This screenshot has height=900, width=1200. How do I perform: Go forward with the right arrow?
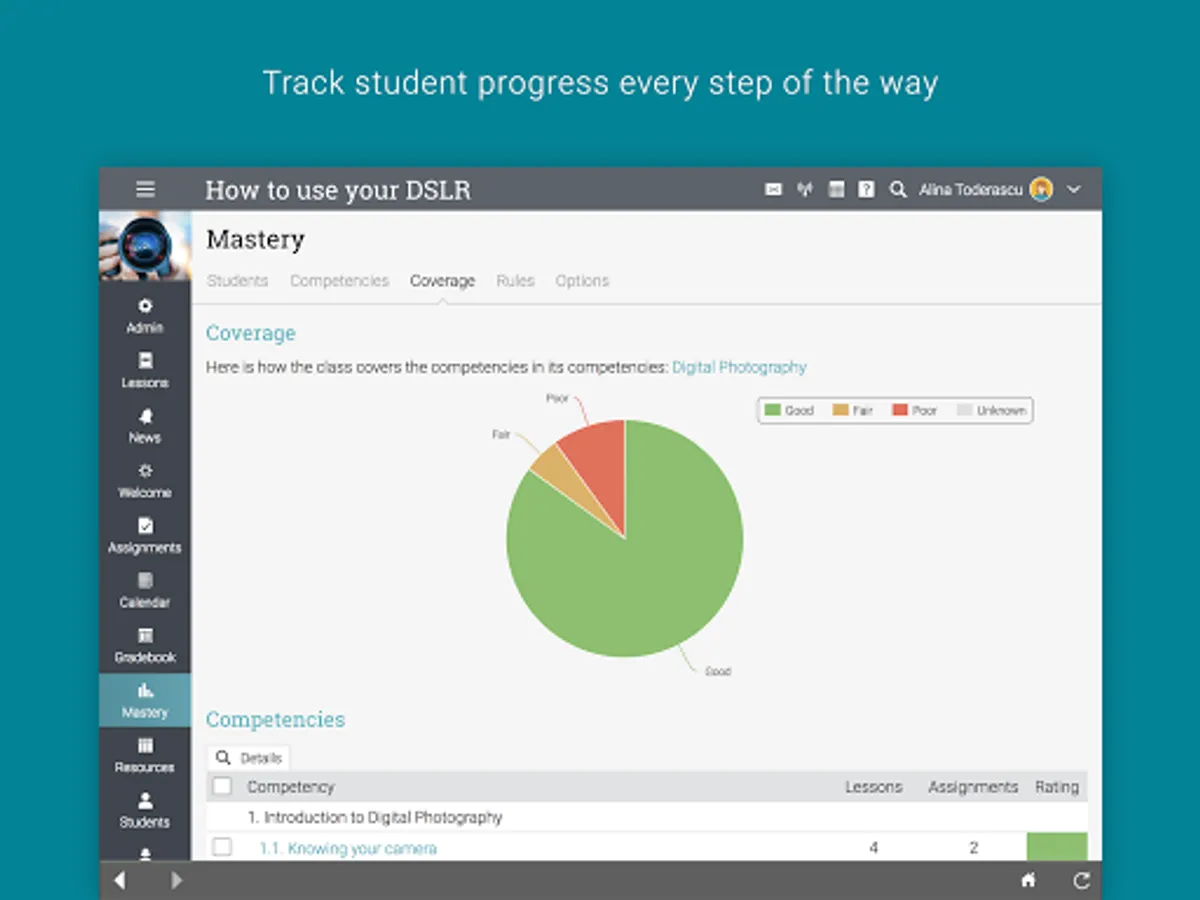pos(177,880)
